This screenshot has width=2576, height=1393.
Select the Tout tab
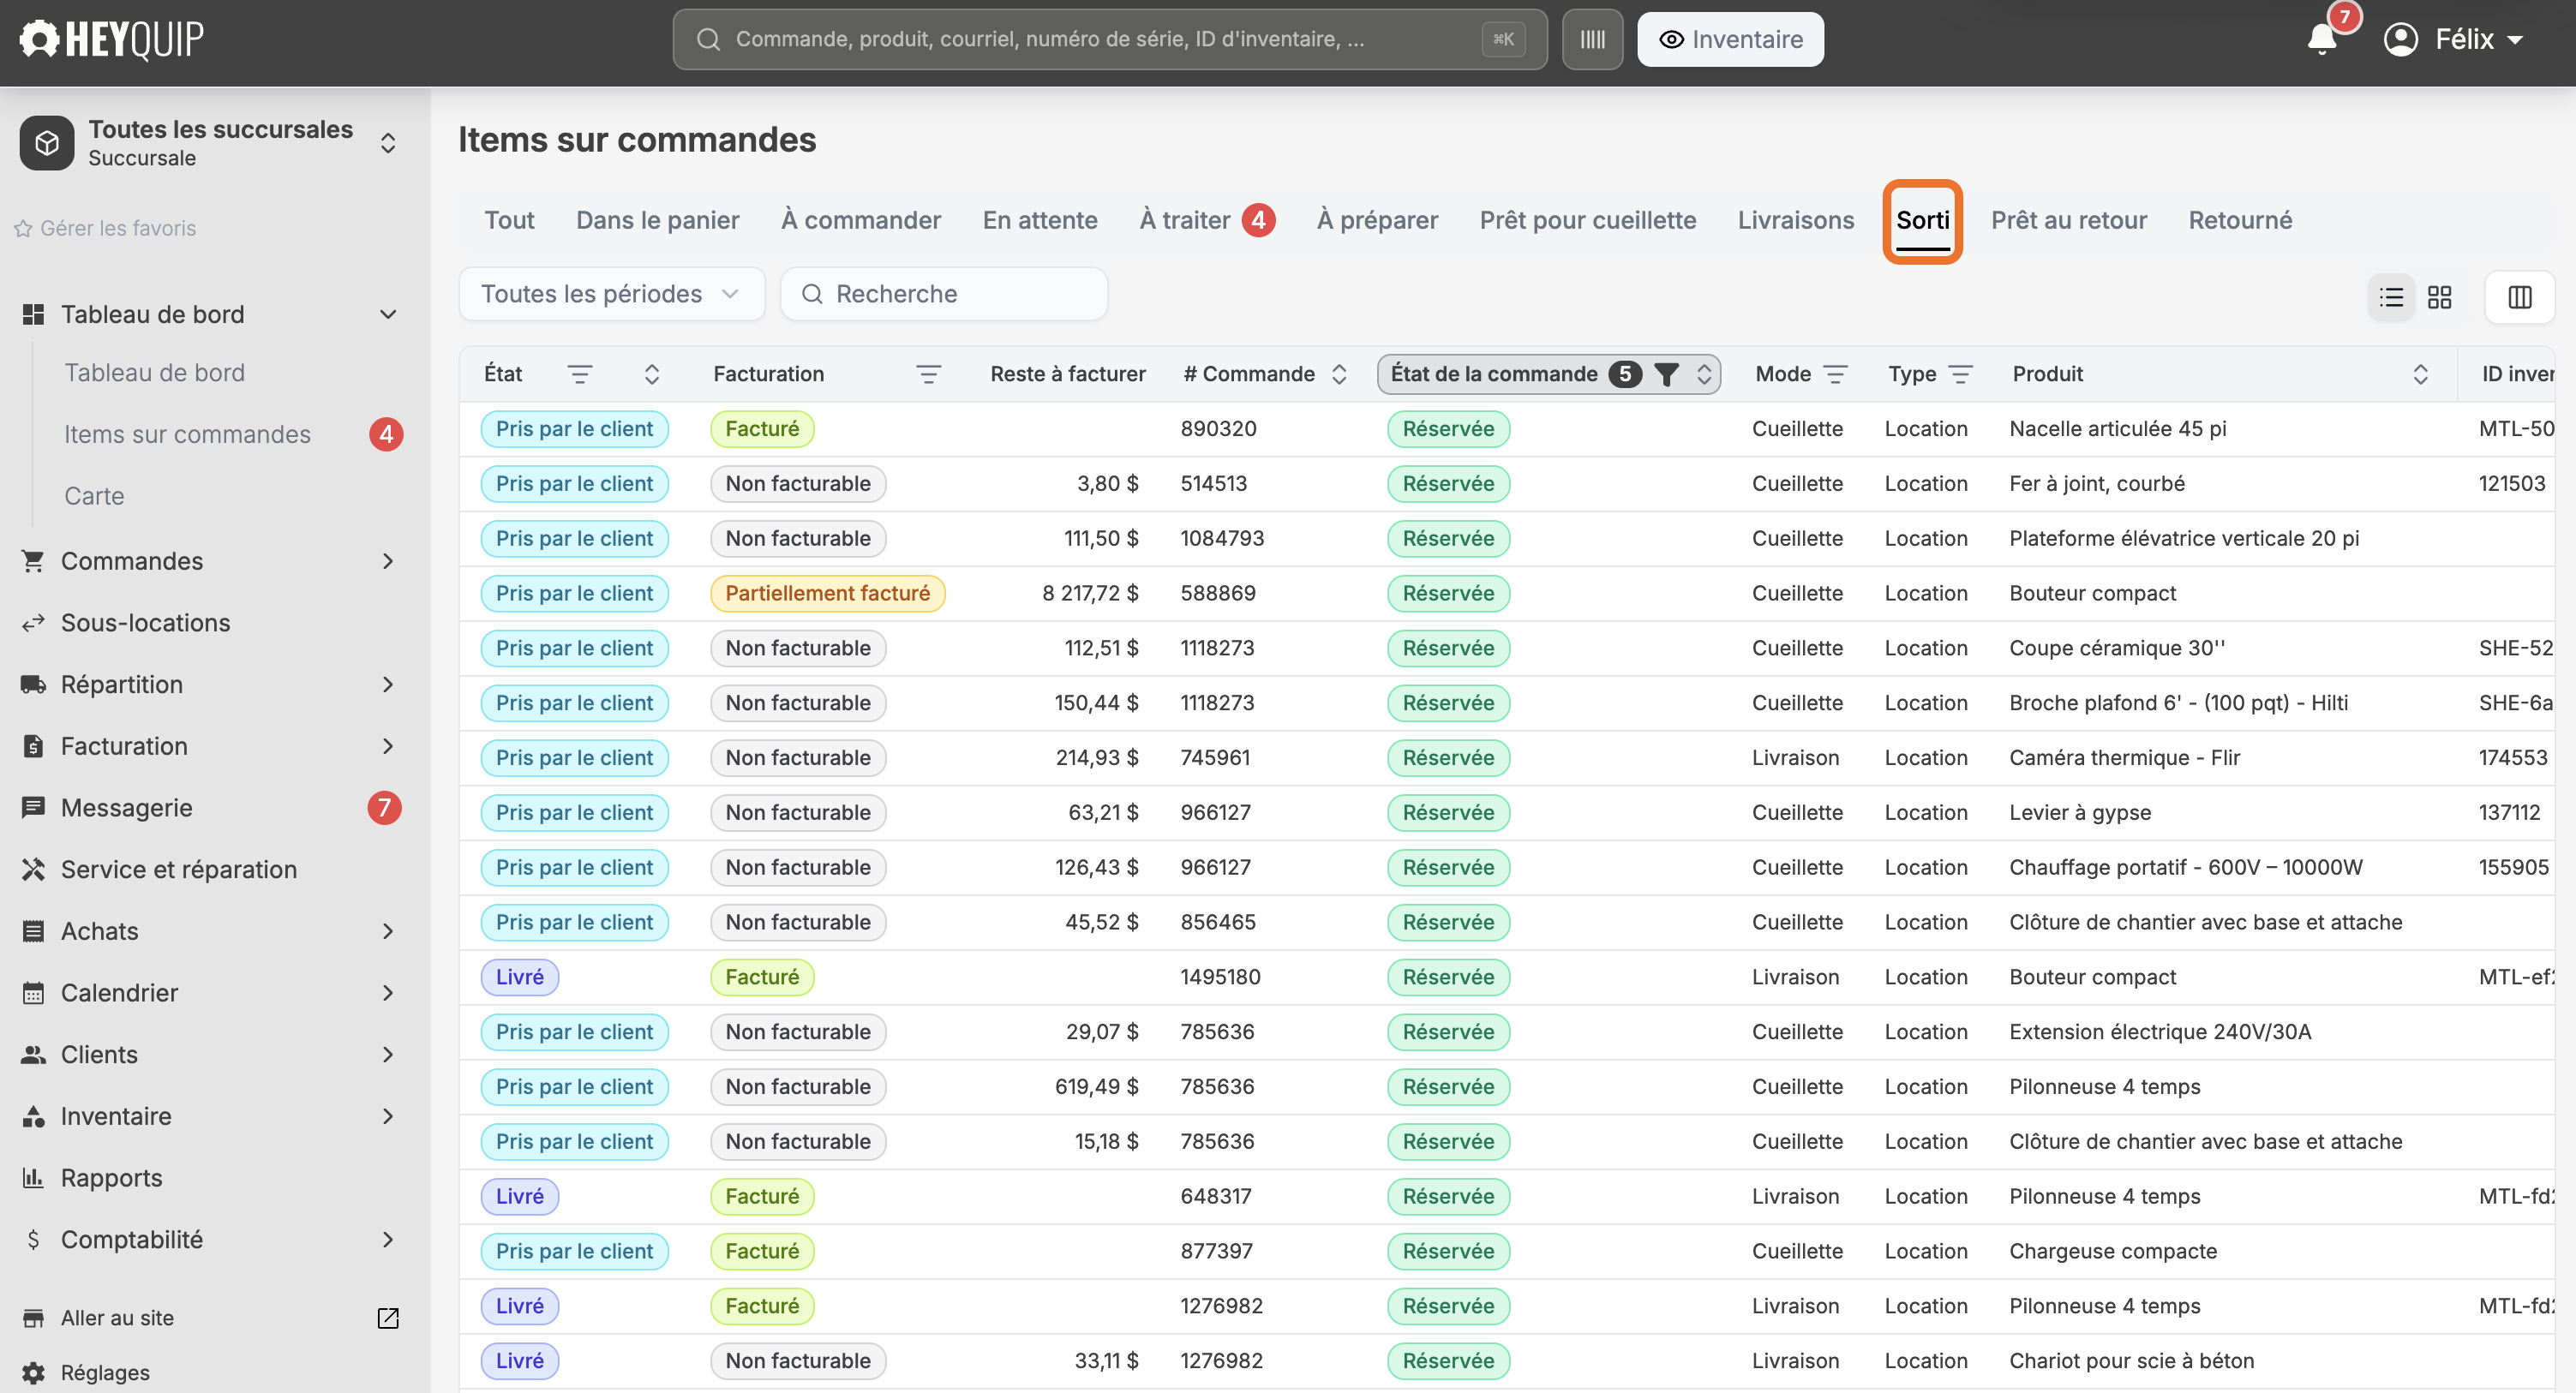[x=509, y=220]
